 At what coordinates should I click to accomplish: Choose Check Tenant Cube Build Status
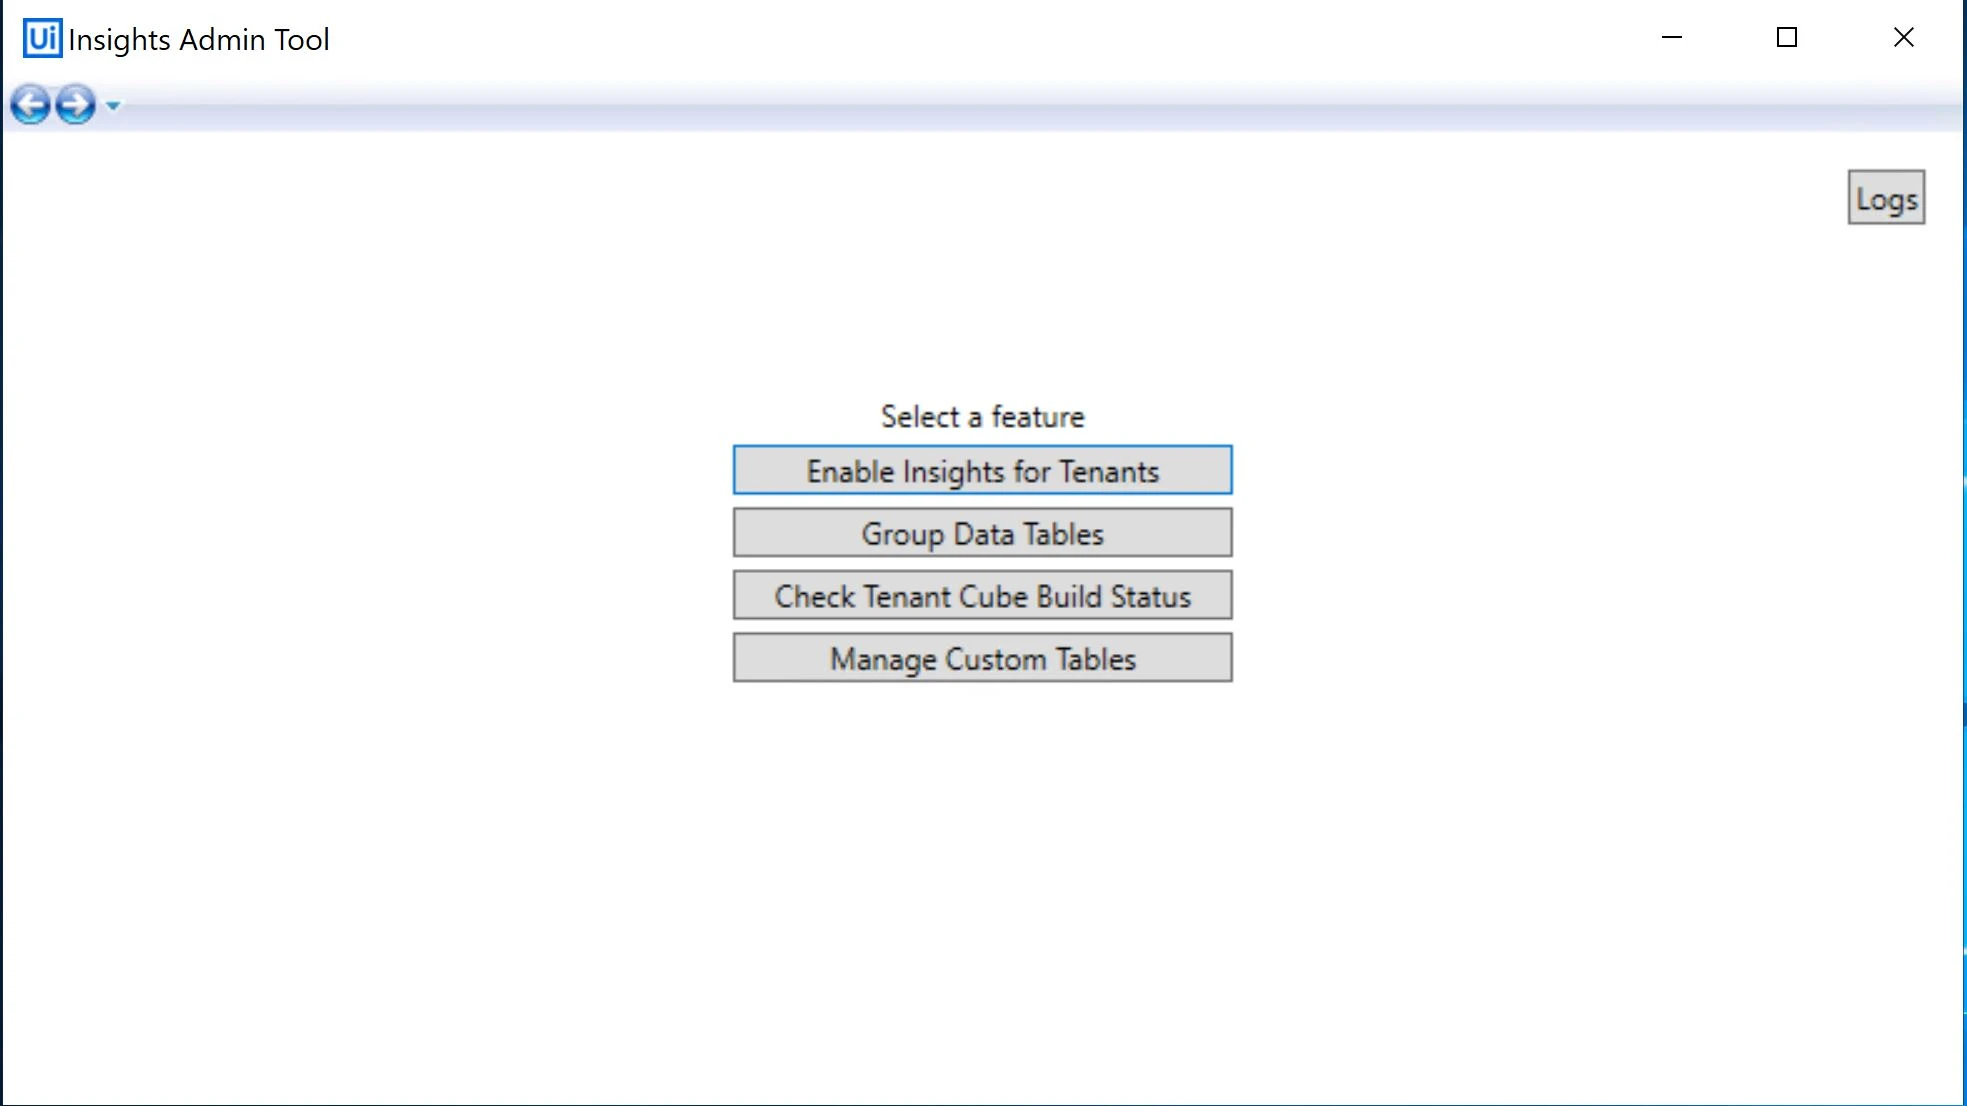[x=982, y=596]
